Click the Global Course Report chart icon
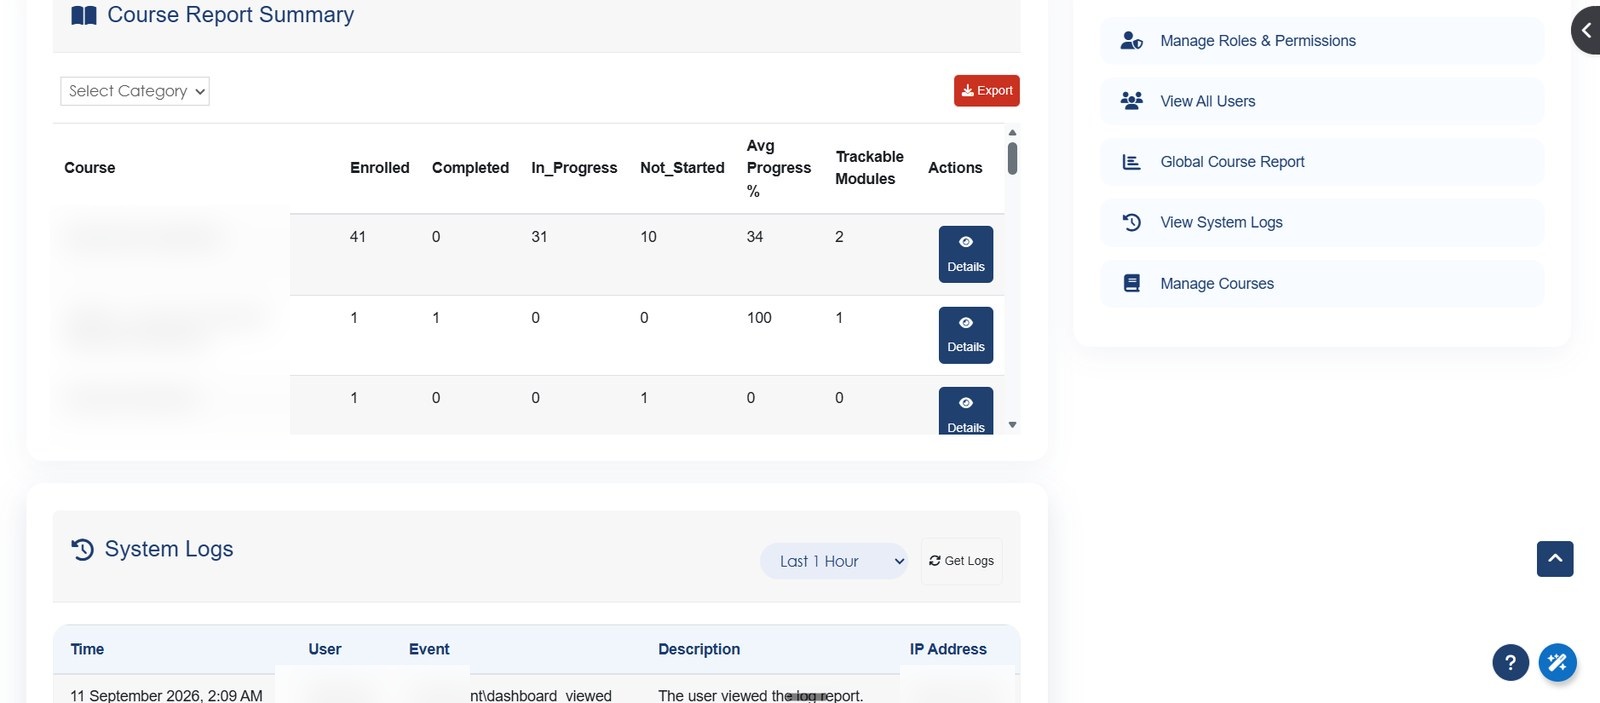This screenshot has height=703, width=1600. pyautogui.click(x=1132, y=162)
